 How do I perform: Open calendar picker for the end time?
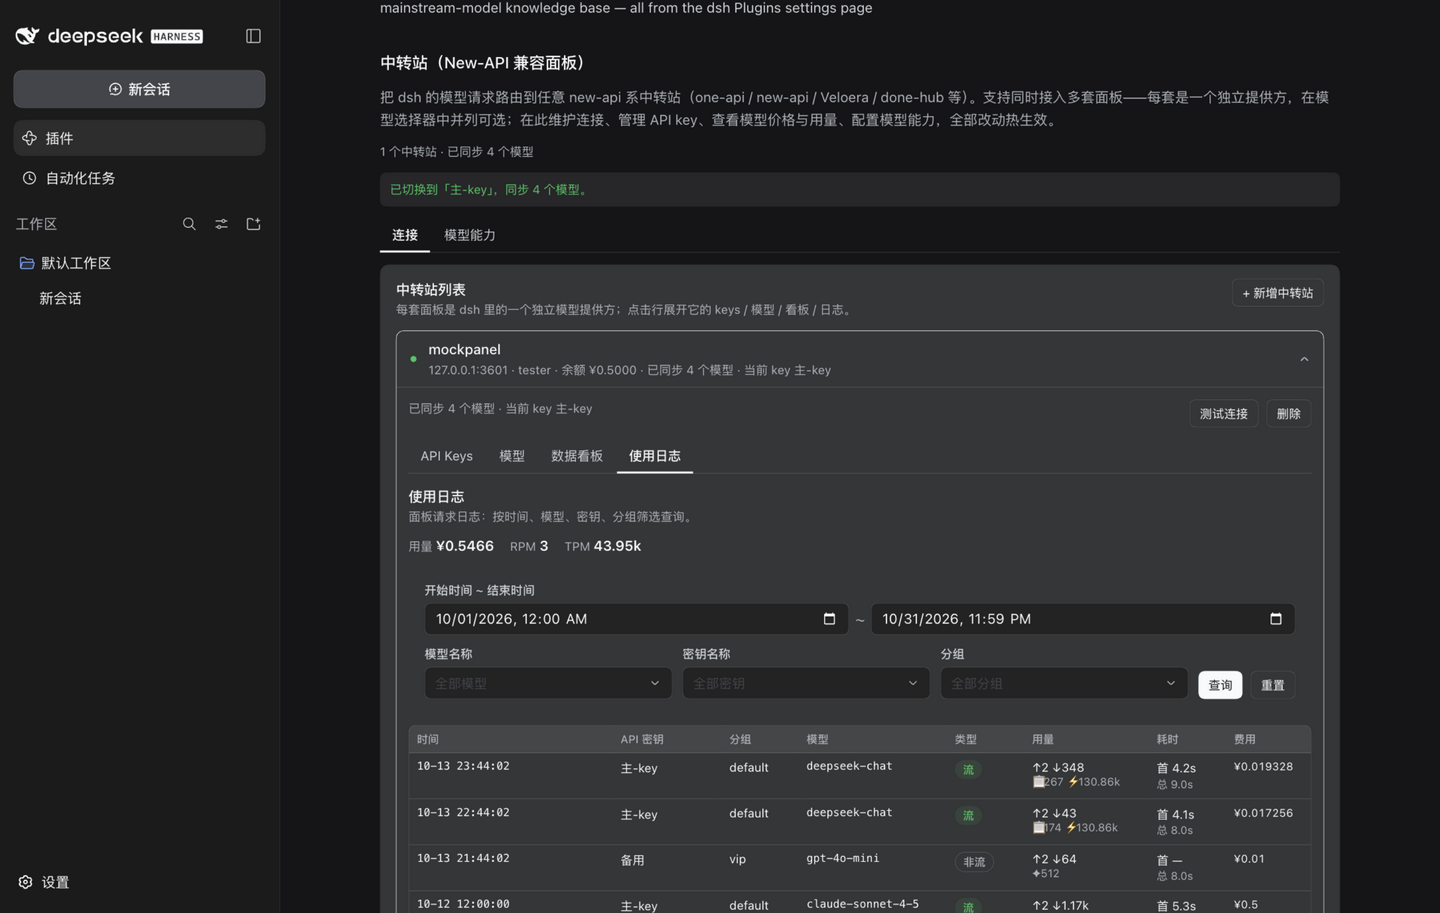coord(1275,619)
